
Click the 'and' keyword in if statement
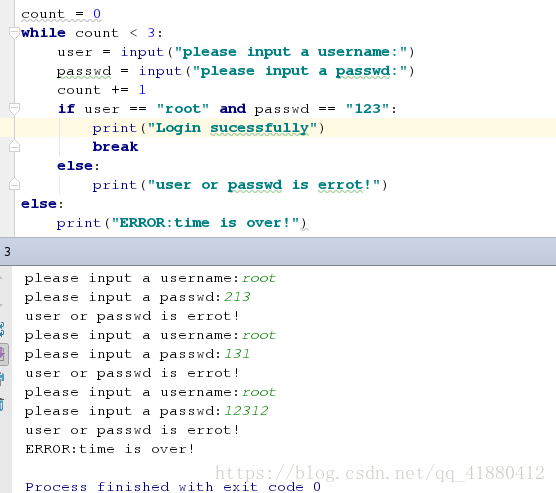233,109
